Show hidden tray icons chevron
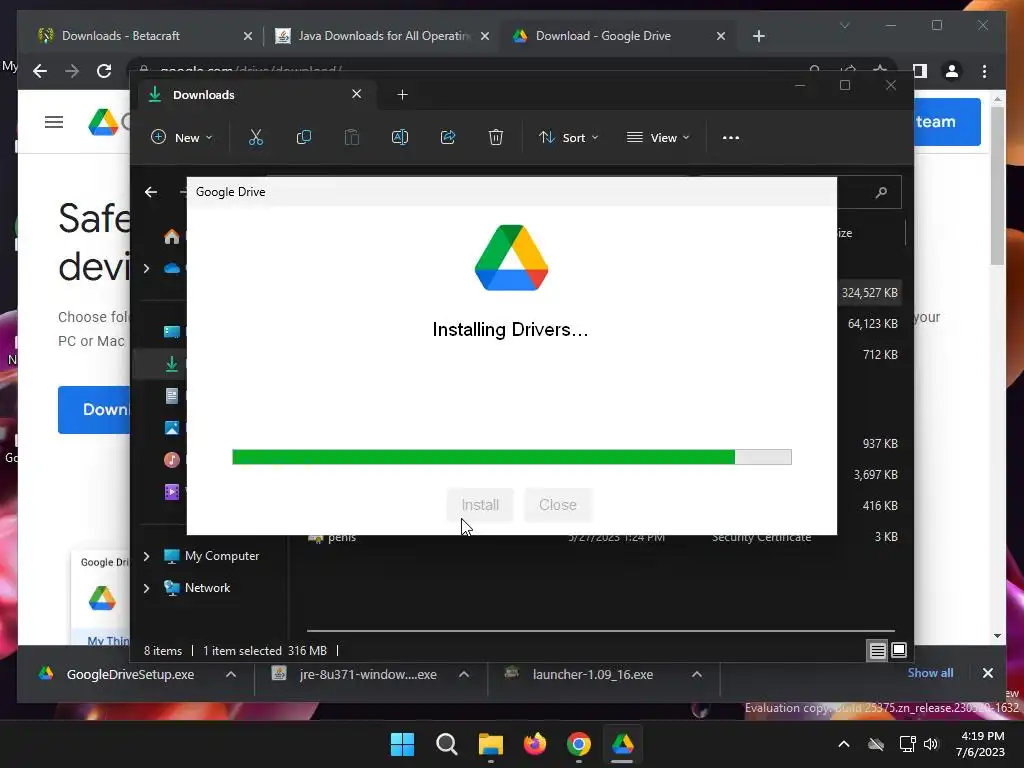This screenshot has height=768, width=1024. (844, 744)
